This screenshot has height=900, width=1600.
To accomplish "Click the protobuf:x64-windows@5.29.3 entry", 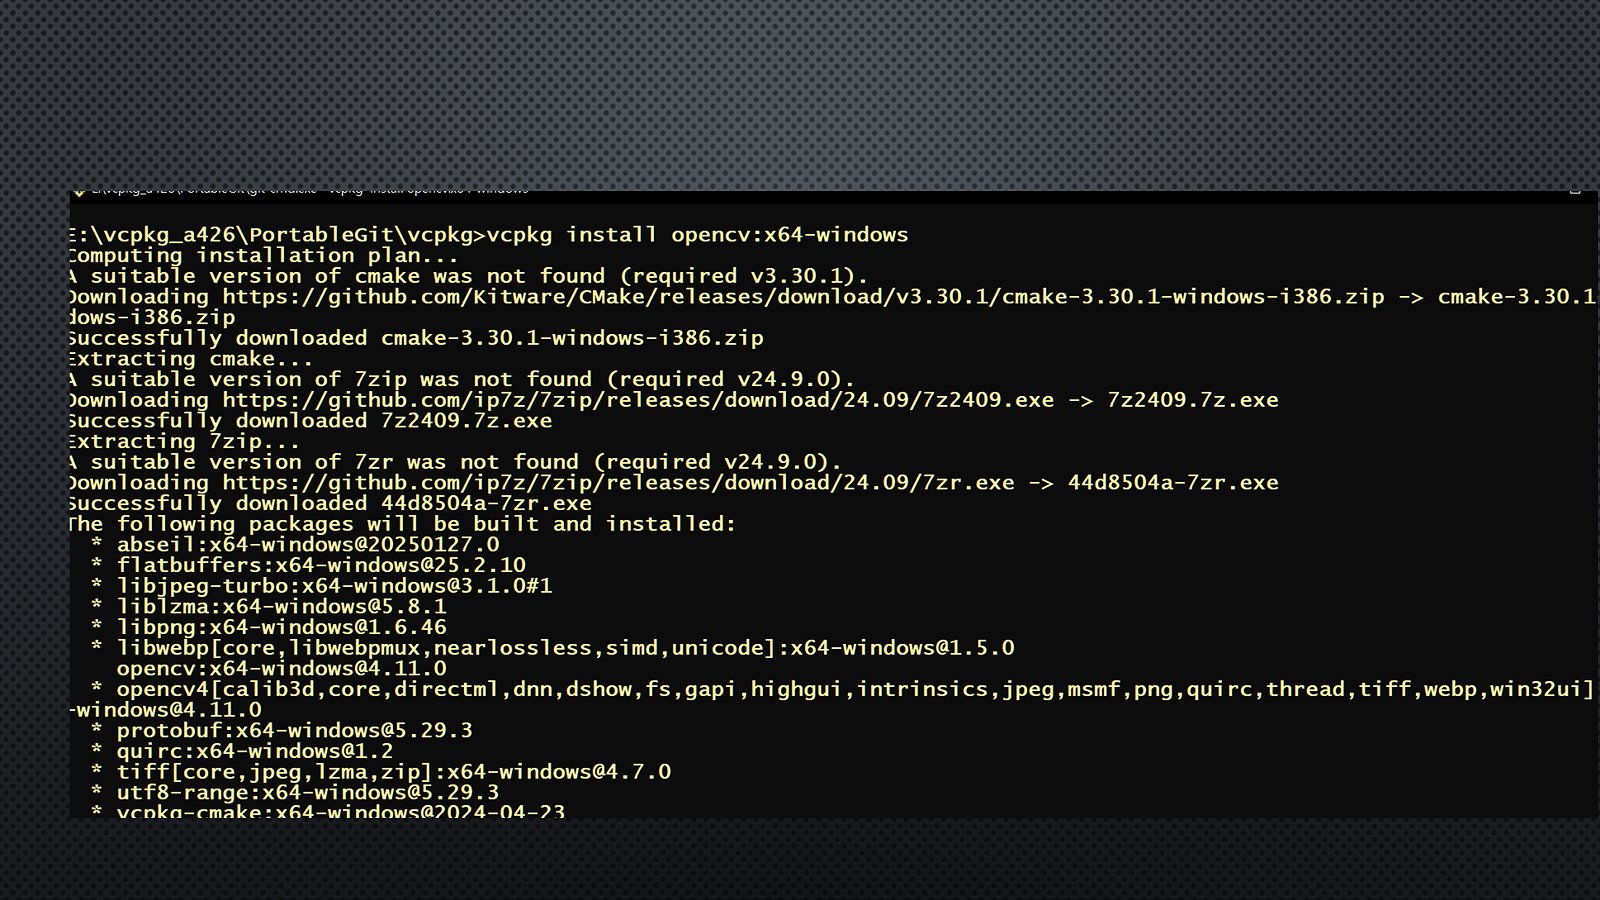I will click(294, 731).
